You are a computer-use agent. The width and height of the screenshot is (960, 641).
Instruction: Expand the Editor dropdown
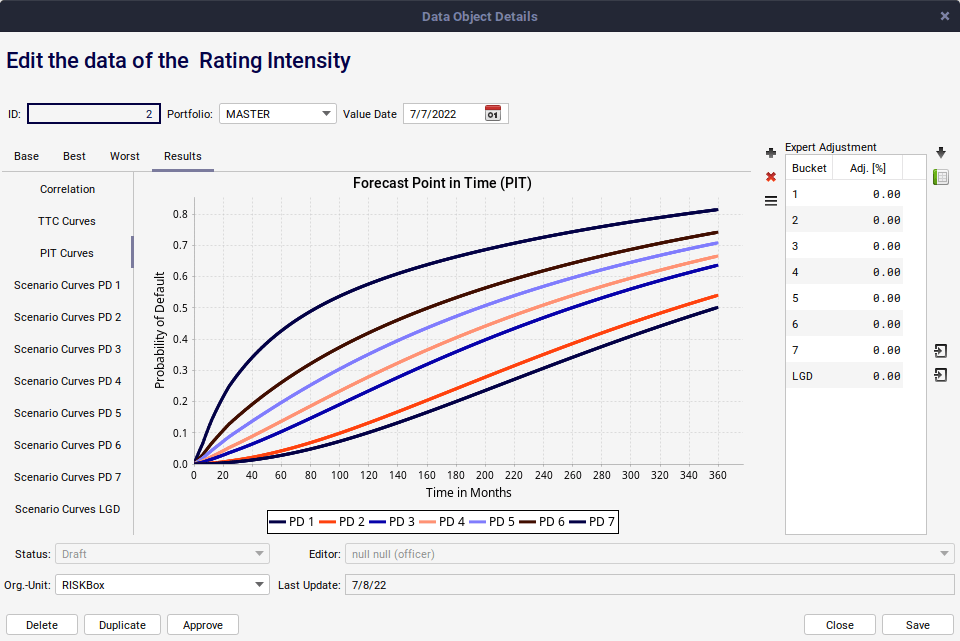[x=945, y=553]
